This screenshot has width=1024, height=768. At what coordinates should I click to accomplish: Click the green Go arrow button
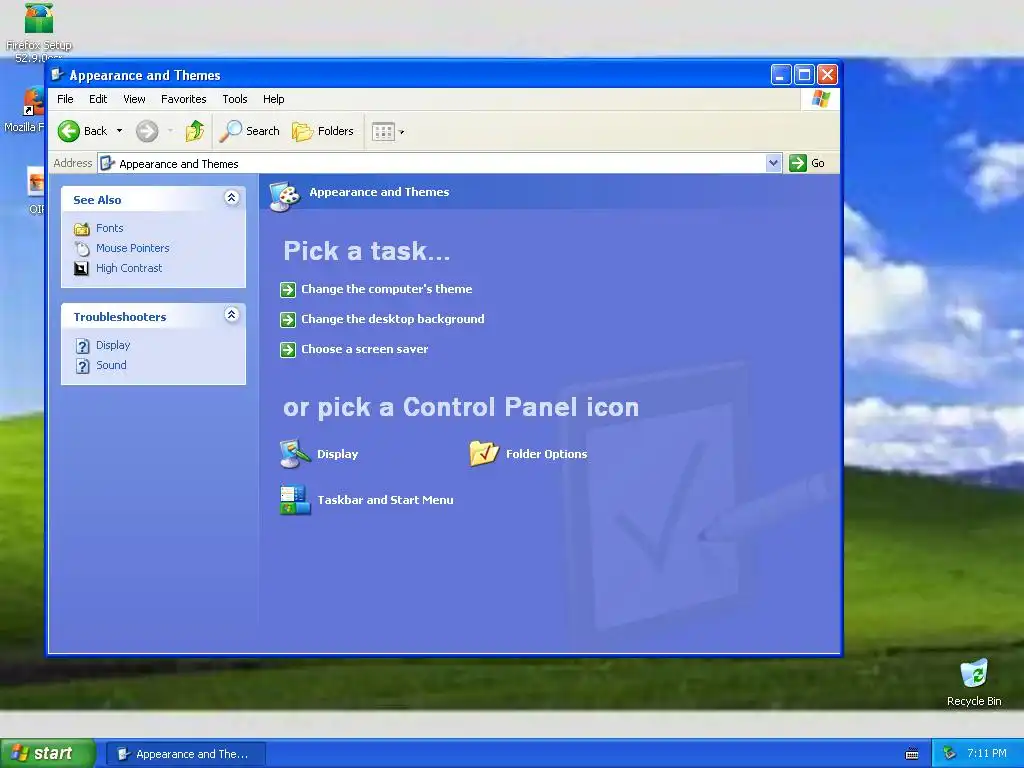[798, 163]
